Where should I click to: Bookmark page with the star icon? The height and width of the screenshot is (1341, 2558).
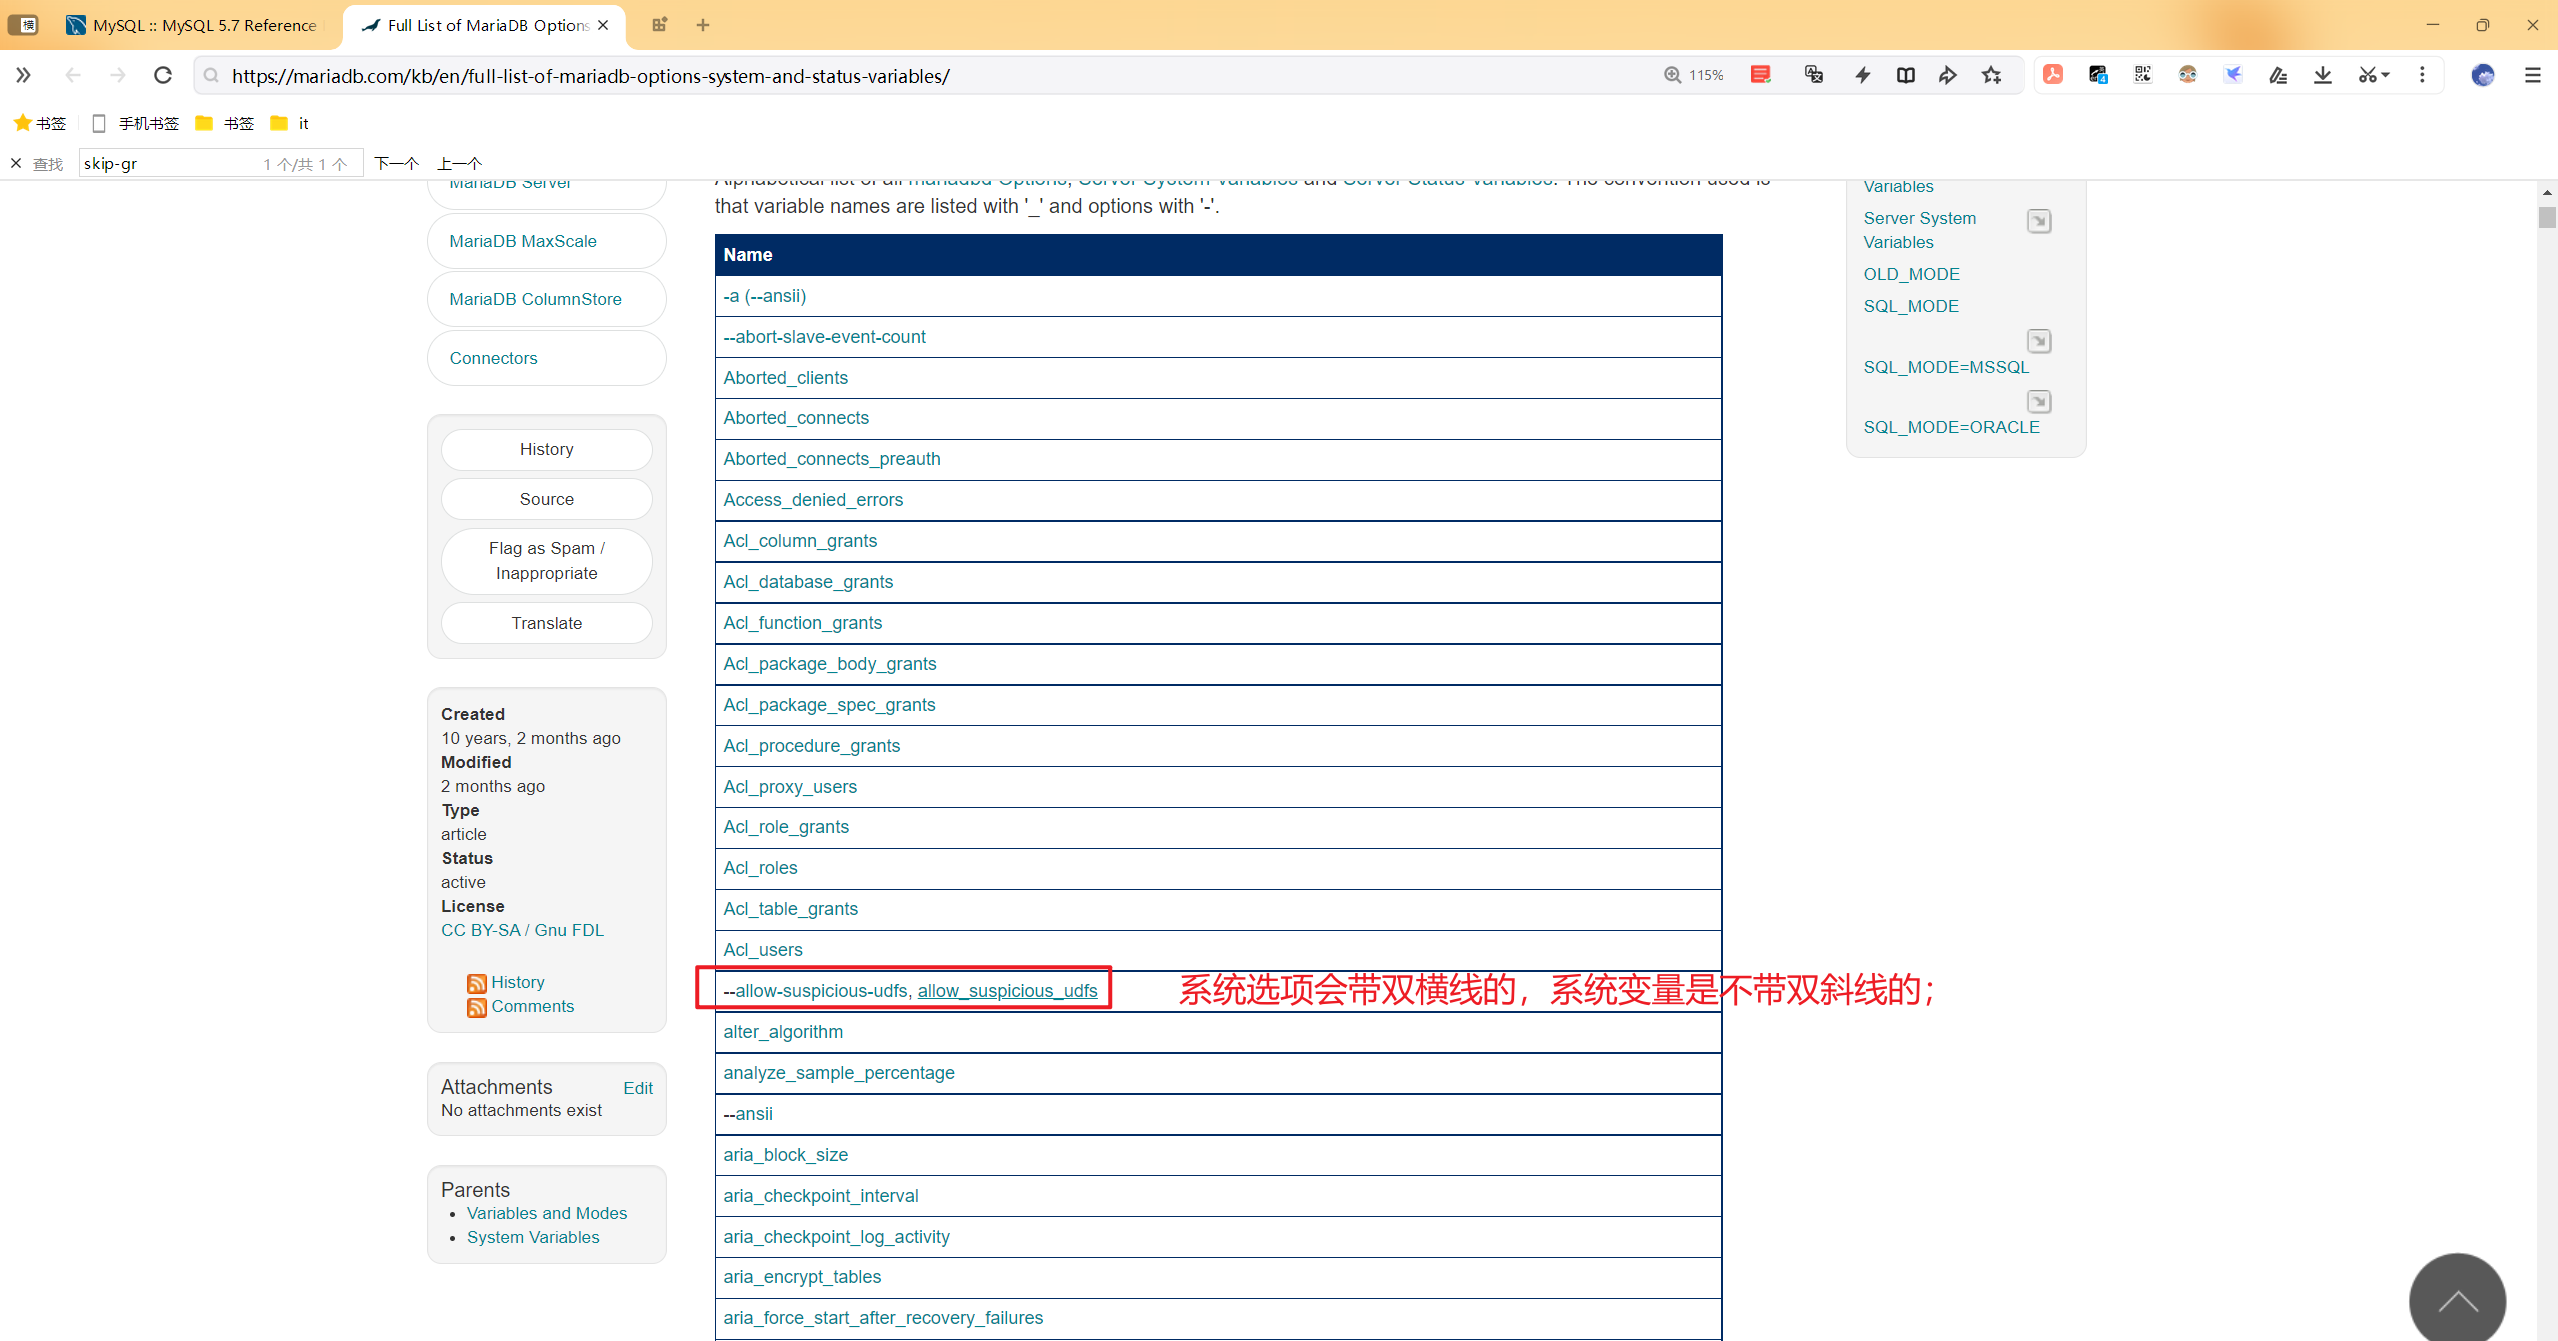[x=1992, y=75]
